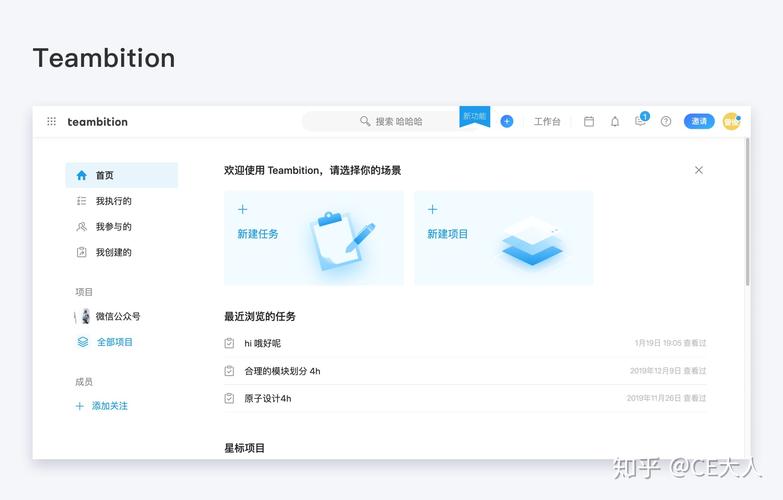Select 首页 in the sidebar
783x500 pixels.
[x=121, y=175]
